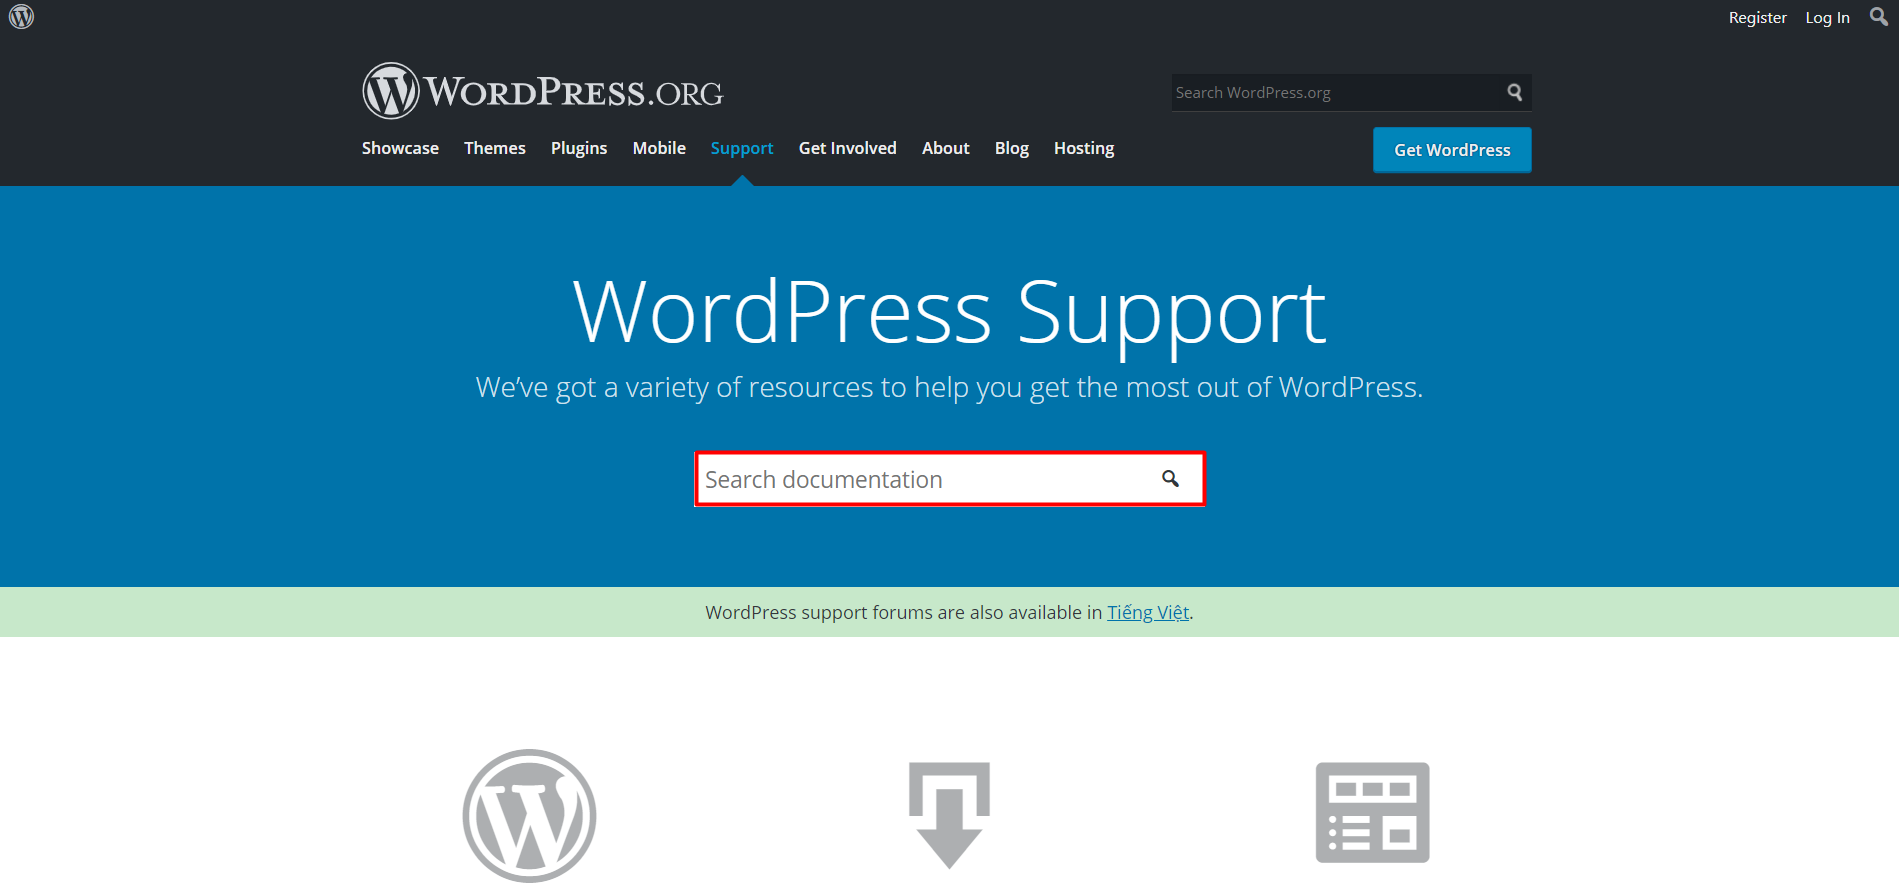Open the large WordPress logo icon below
The height and width of the screenshot is (896, 1899).
(529, 816)
